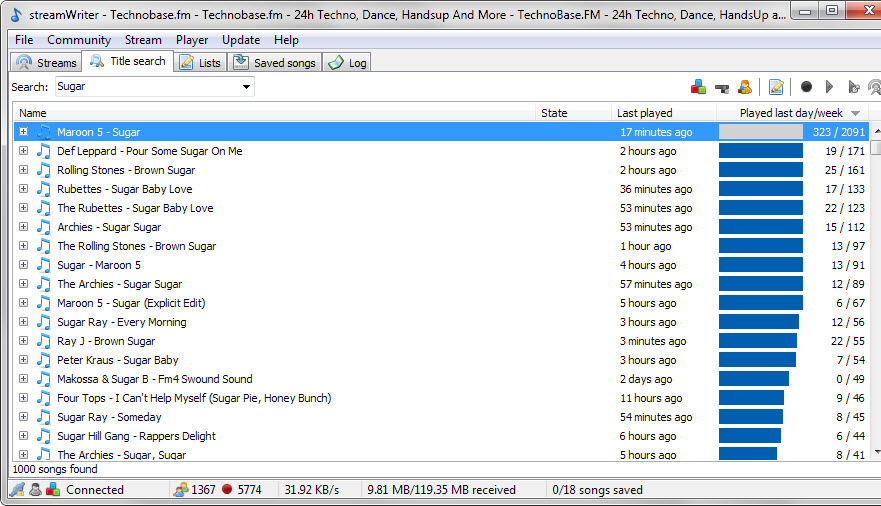Click the notepad with pencil toolbar icon
The image size is (881, 506).
pos(776,87)
